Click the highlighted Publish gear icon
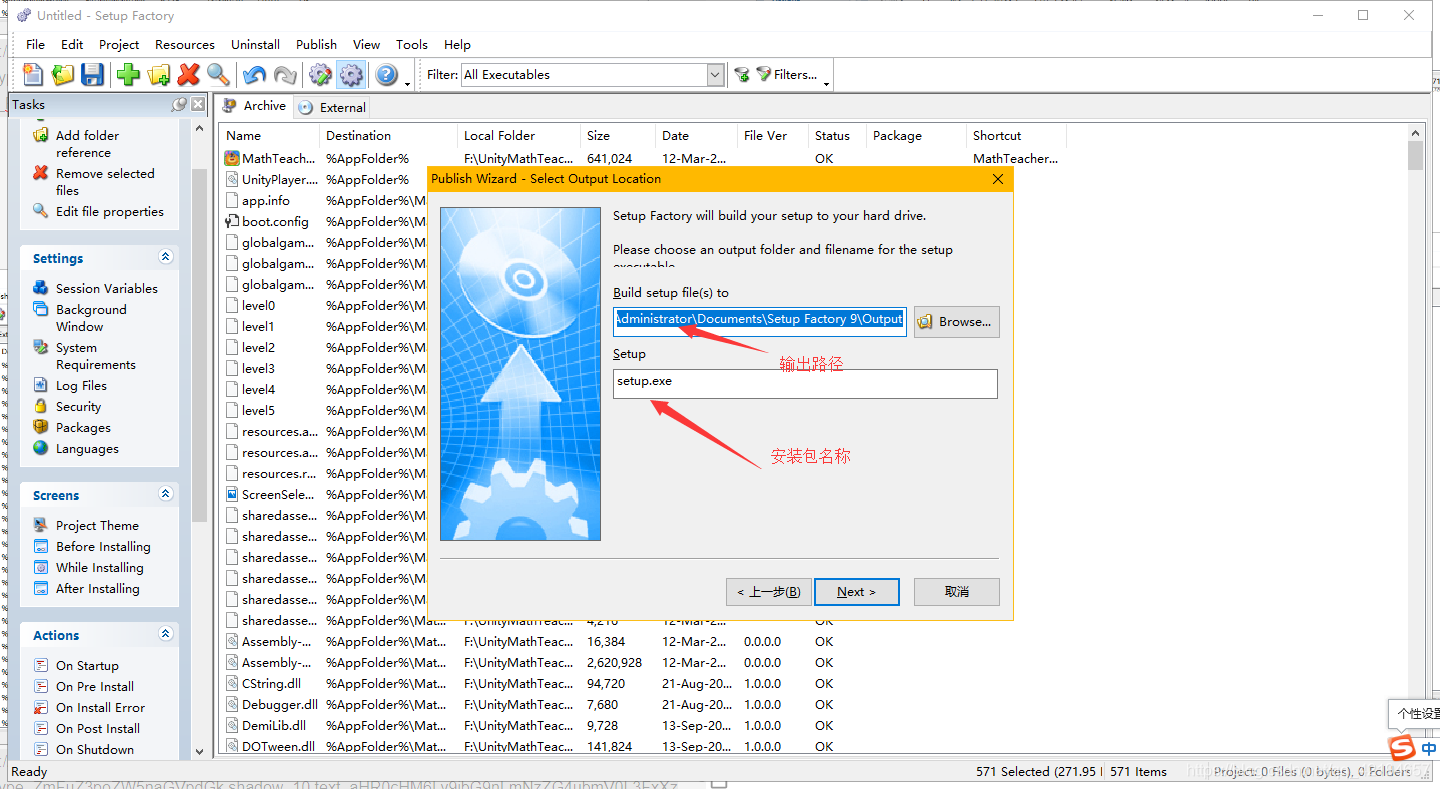 [x=351, y=74]
